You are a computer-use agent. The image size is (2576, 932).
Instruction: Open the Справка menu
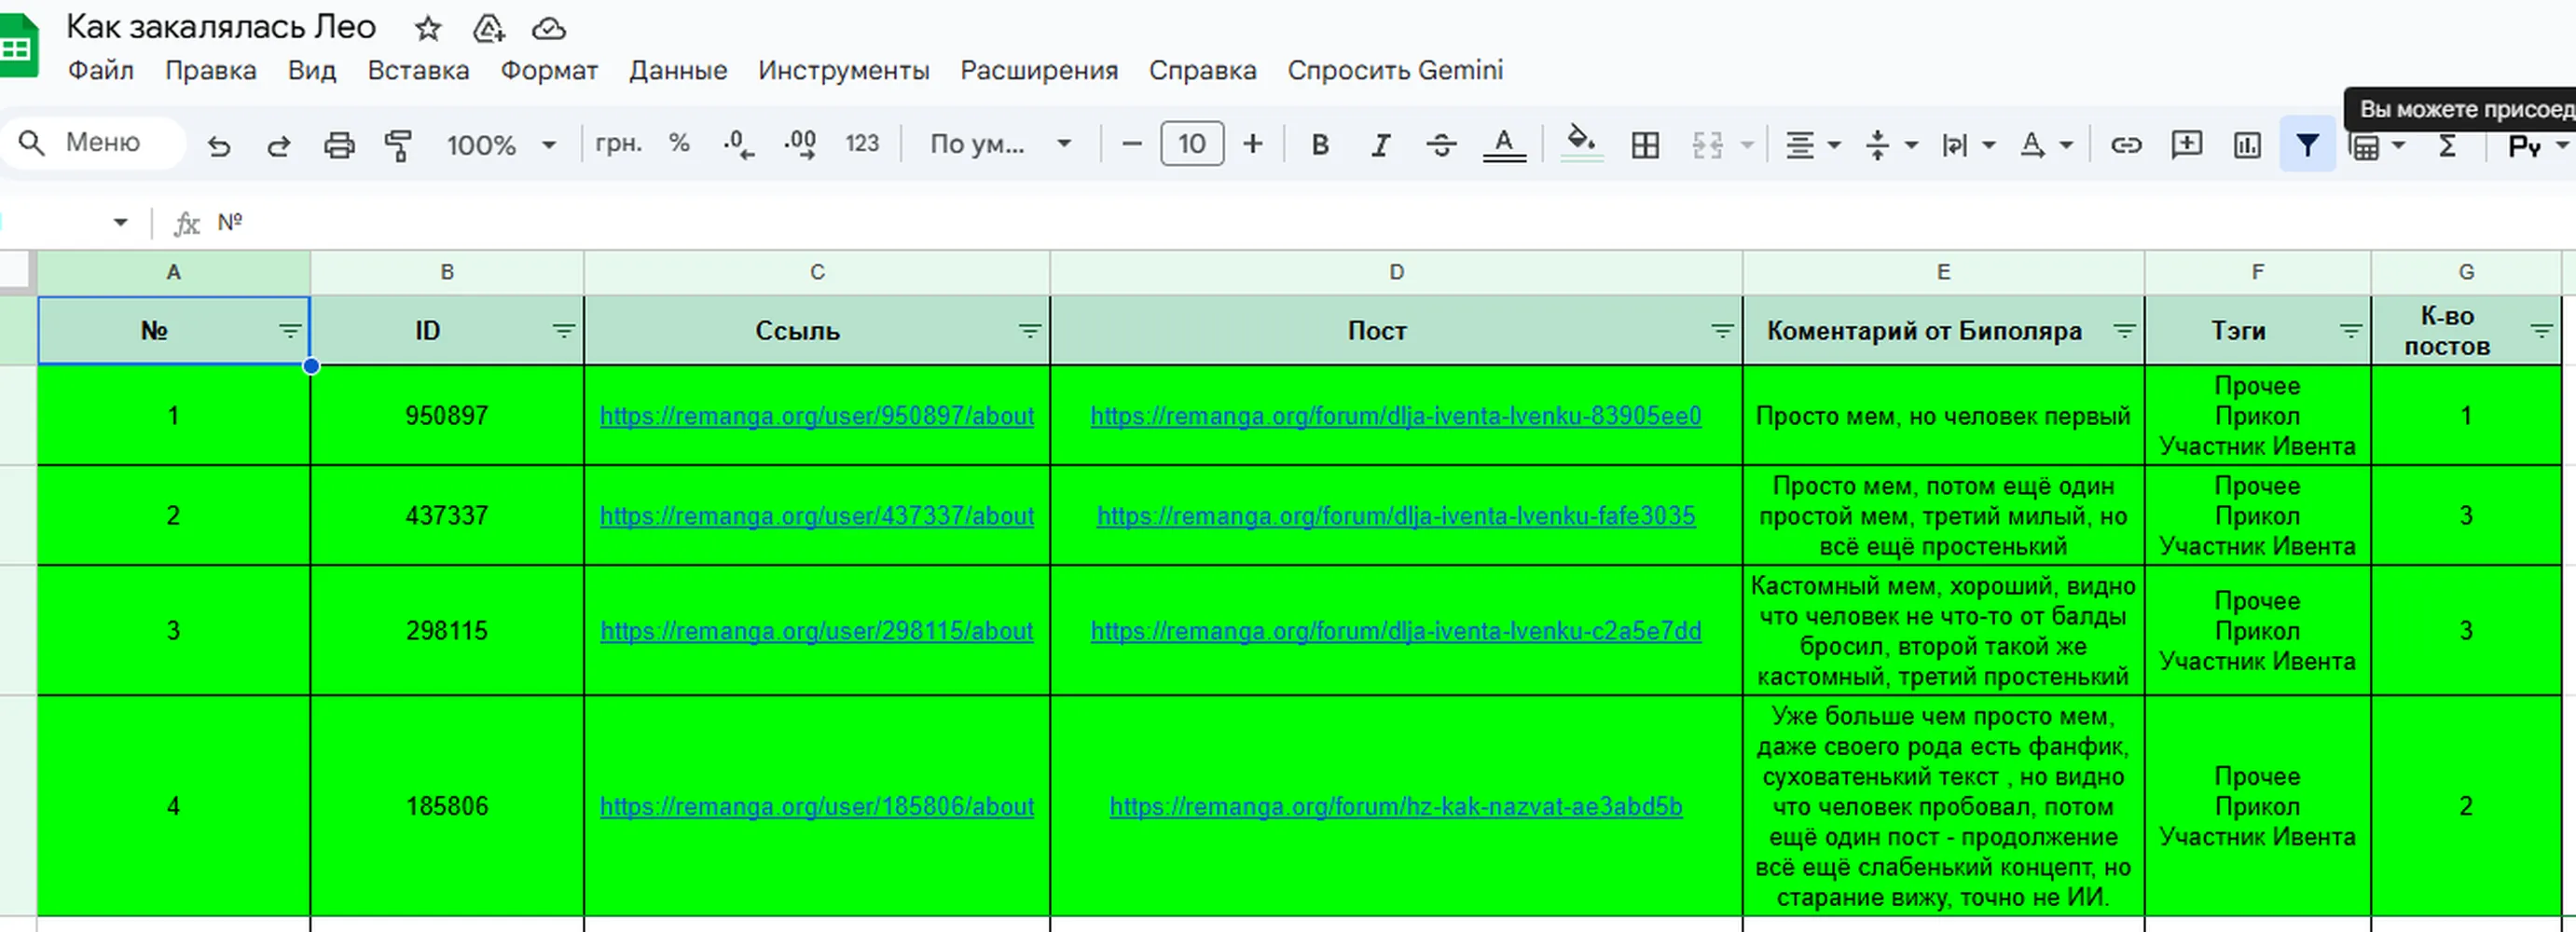coord(1203,70)
